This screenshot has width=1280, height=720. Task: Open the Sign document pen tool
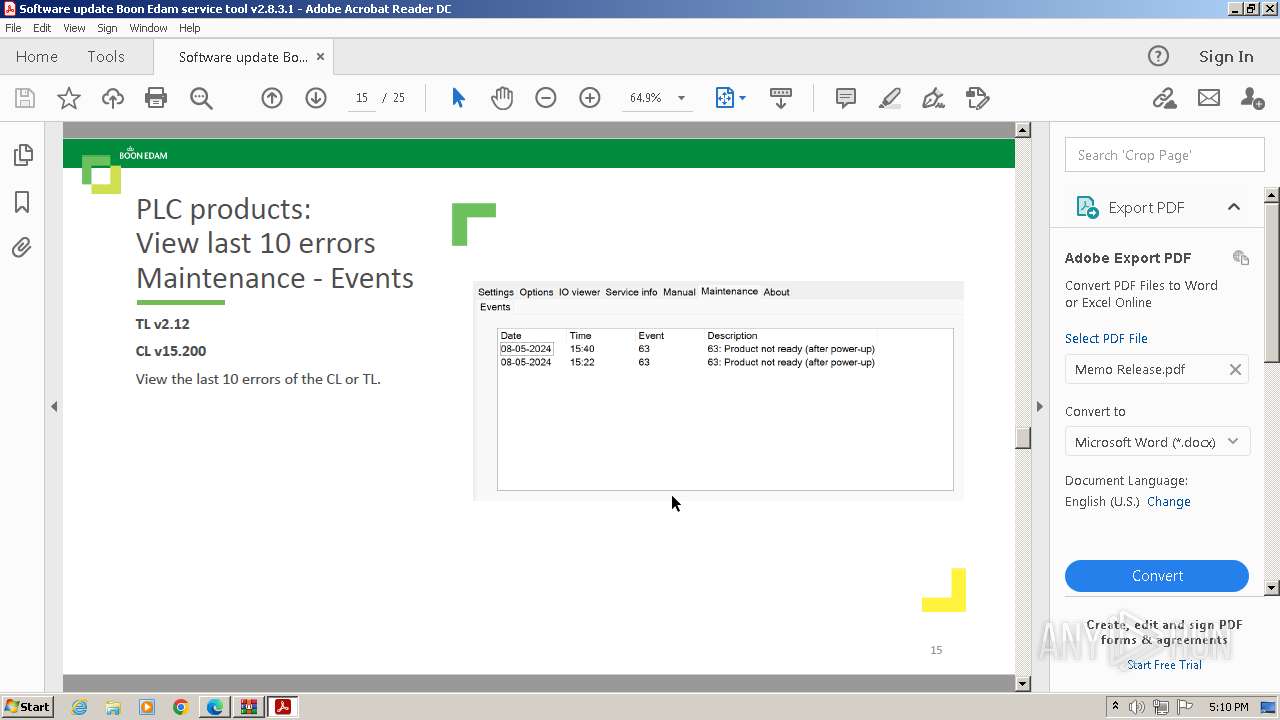click(933, 98)
